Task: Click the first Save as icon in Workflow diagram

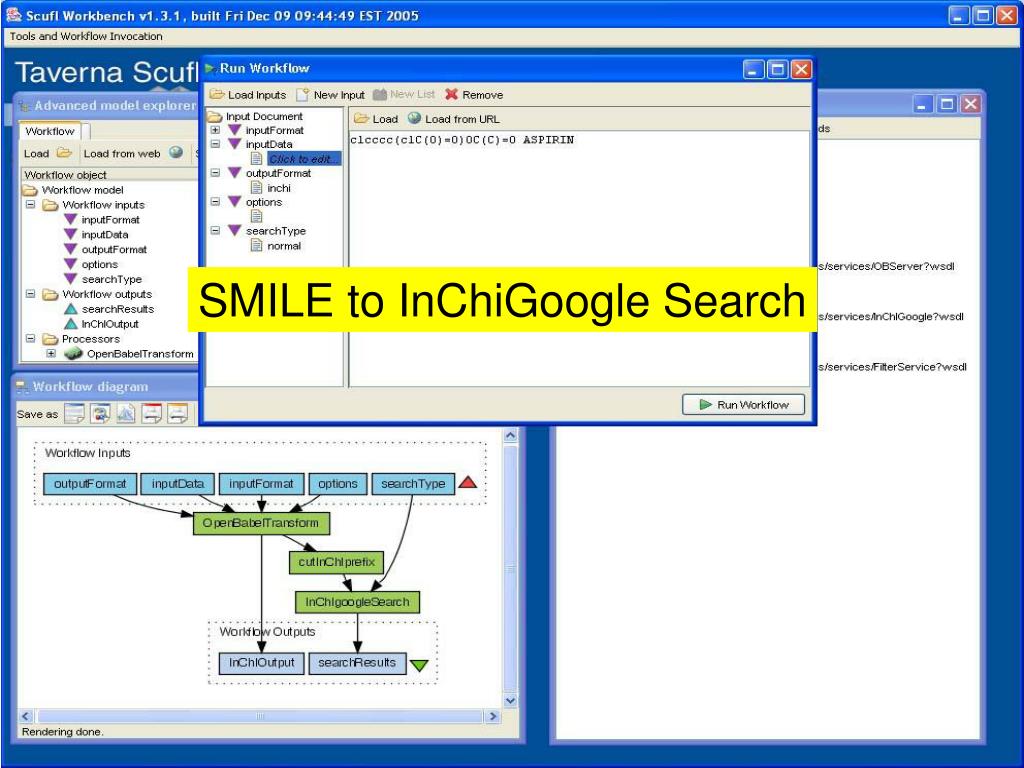Action: [74, 413]
